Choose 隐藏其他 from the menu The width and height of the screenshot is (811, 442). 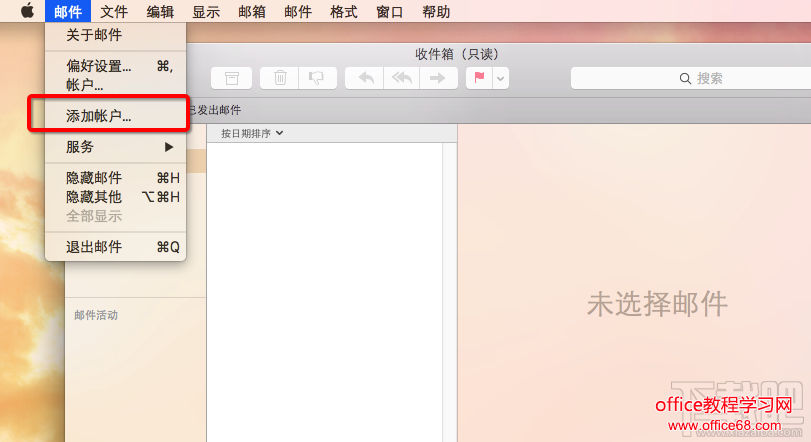[115, 197]
